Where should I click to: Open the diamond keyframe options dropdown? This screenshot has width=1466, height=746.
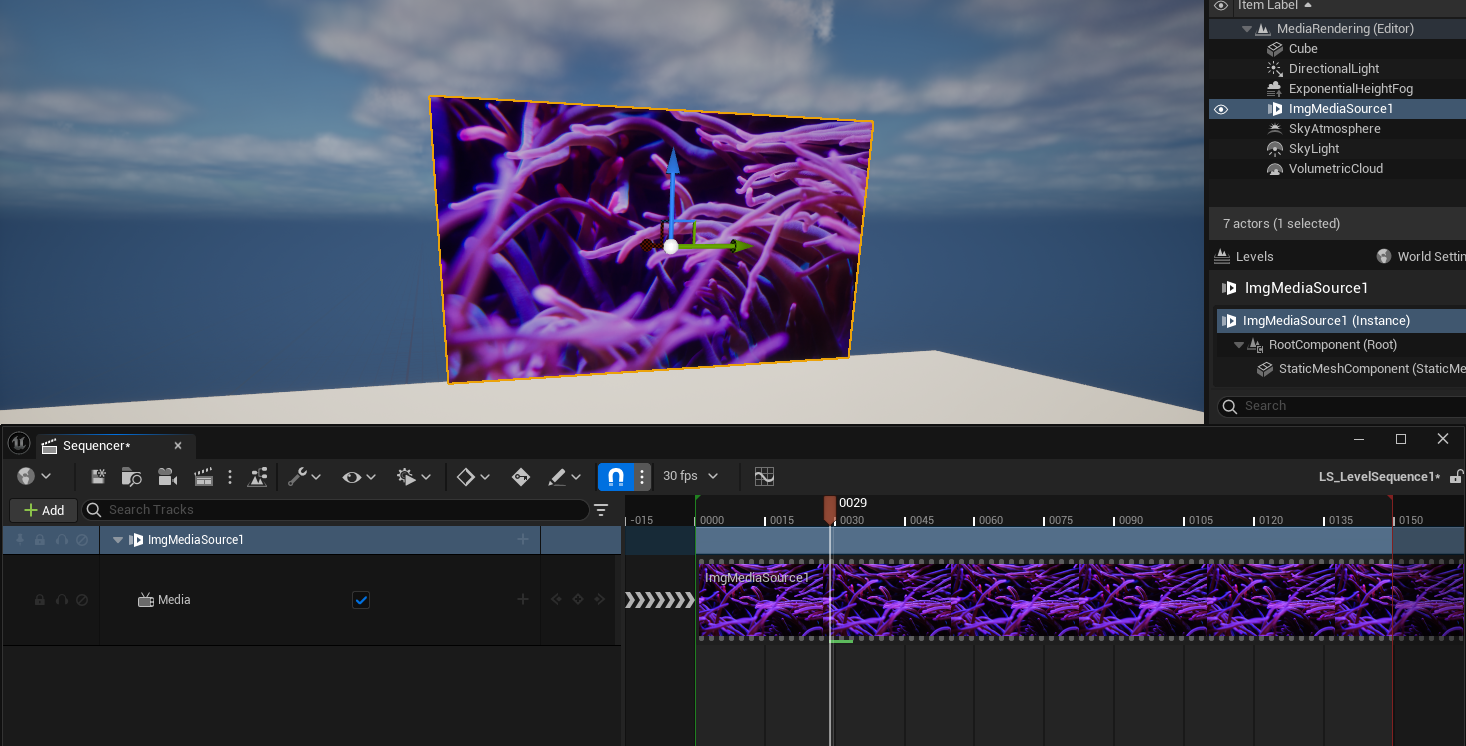pos(473,477)
